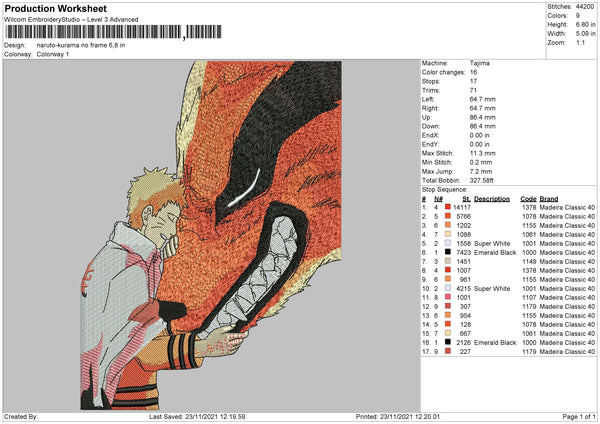This screenshot has width=600, height=424.
Task: Click the 'Created By:' footer label
Action: pyautogui.click(x=21, y=416)
